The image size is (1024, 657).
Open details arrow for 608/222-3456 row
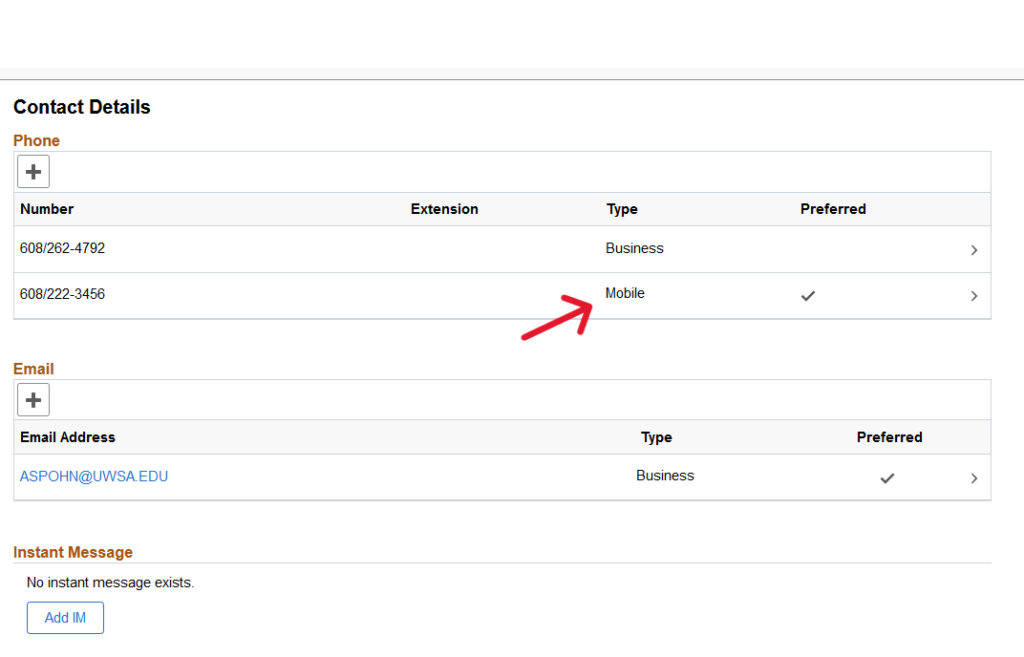(974, 296)
